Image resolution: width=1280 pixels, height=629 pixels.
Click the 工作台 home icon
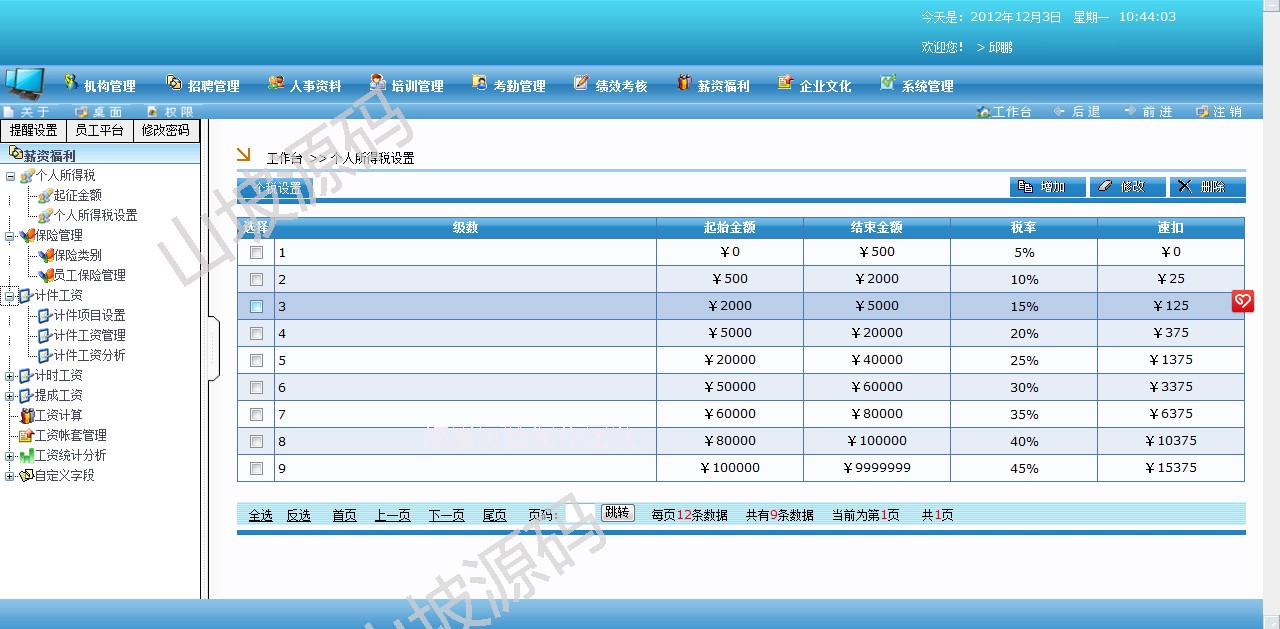tap(983, 112)
